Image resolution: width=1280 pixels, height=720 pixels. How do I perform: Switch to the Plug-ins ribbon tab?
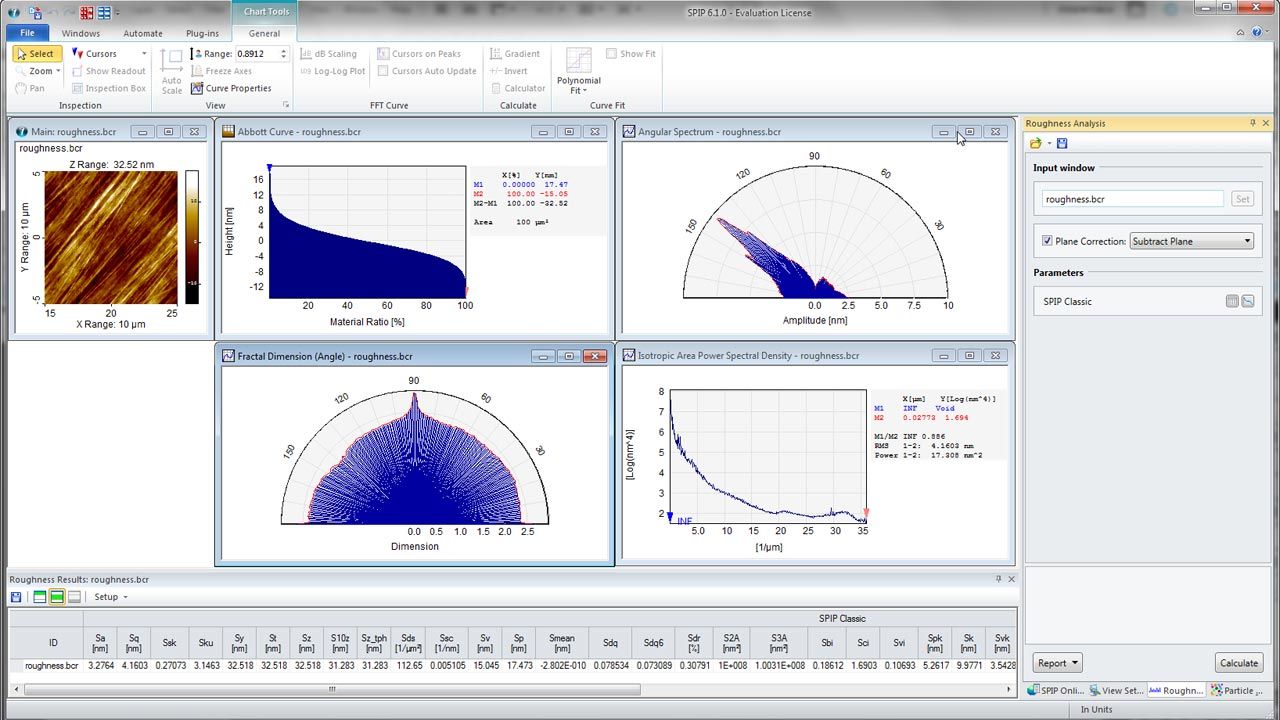click(x=203, y=33)
